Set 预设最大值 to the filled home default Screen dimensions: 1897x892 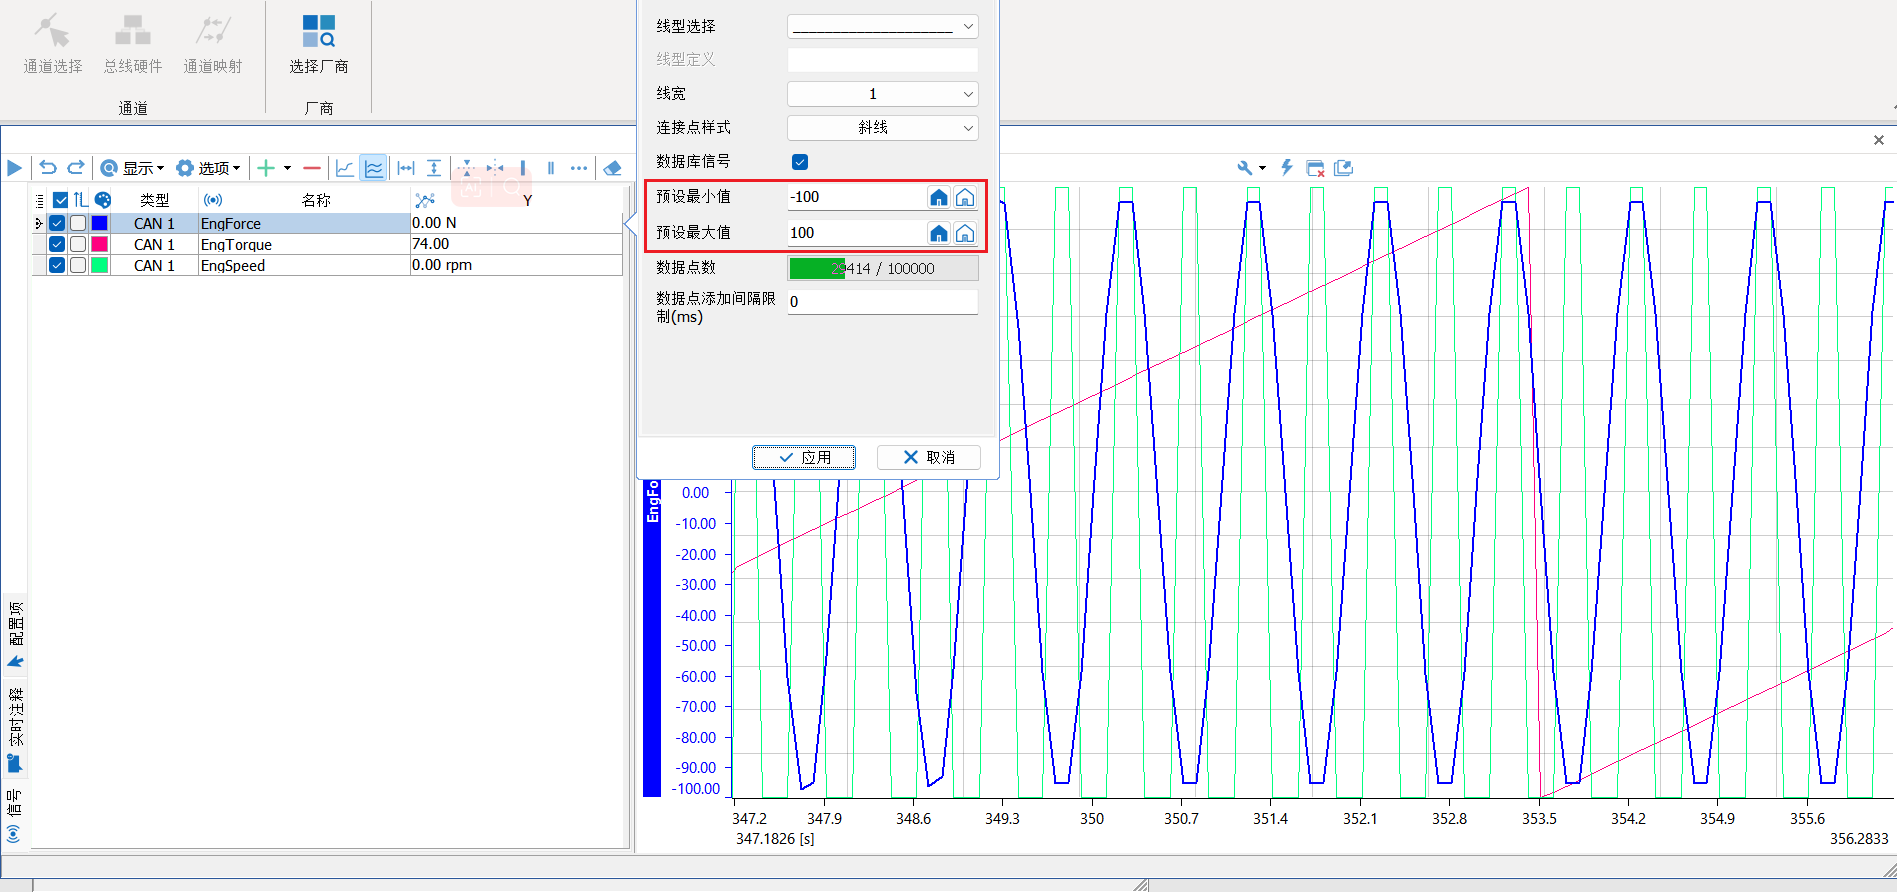coord(939,233)
